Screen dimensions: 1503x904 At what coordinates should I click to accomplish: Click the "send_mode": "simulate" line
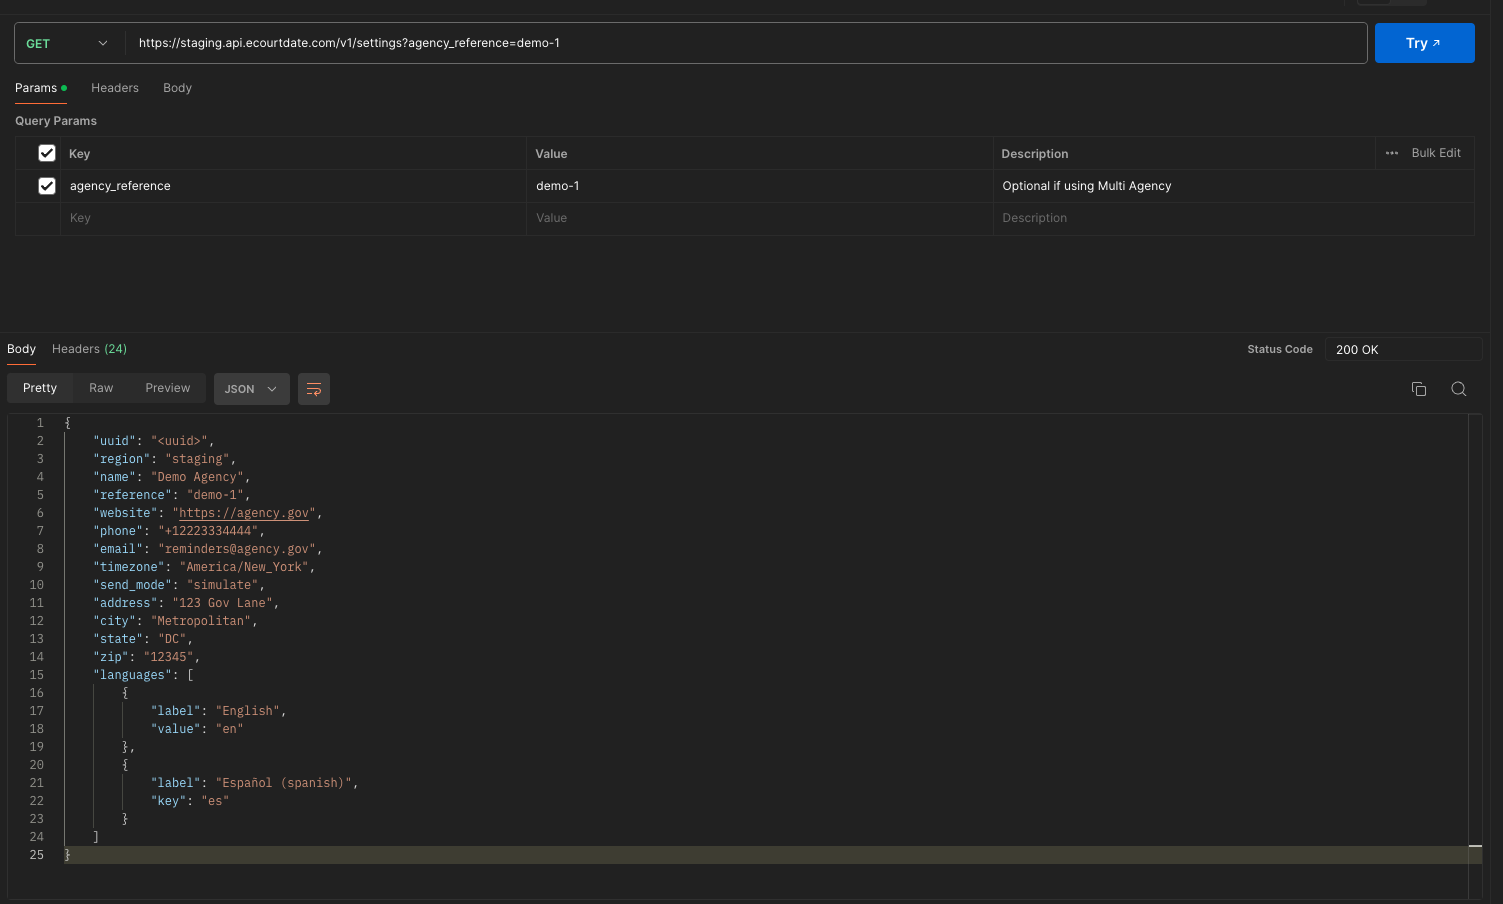[x=179, y=585]
